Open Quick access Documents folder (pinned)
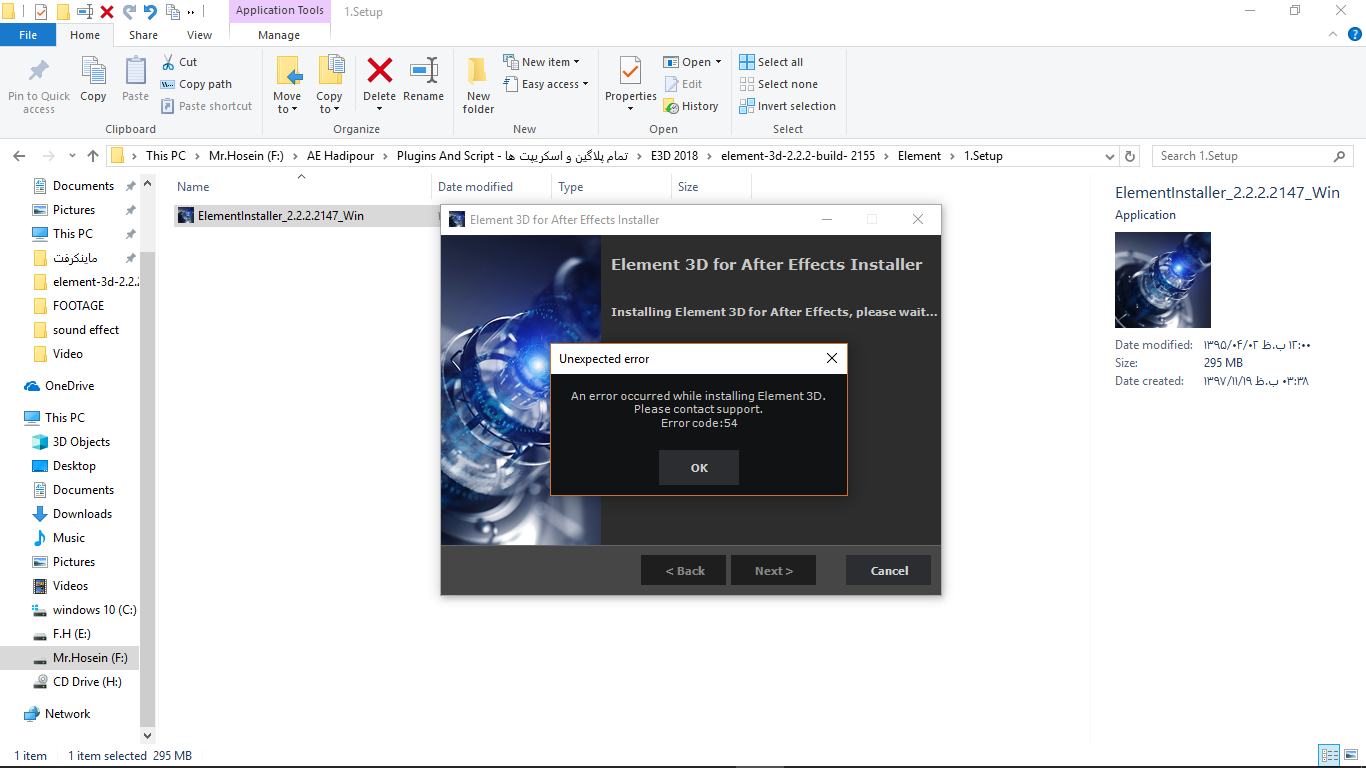 pos(83,186)
